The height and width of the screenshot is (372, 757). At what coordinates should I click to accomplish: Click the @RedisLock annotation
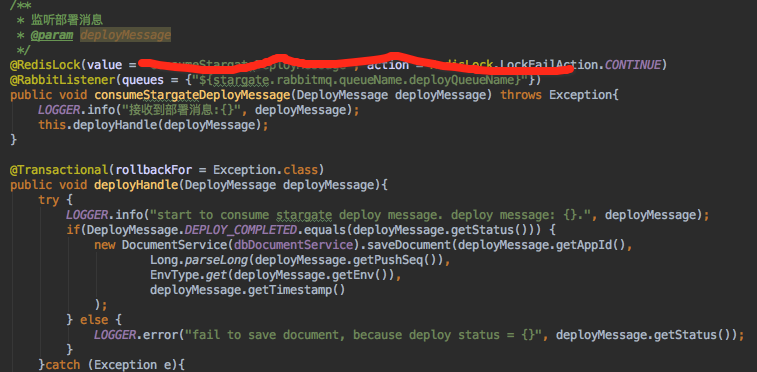pos(44,65)
